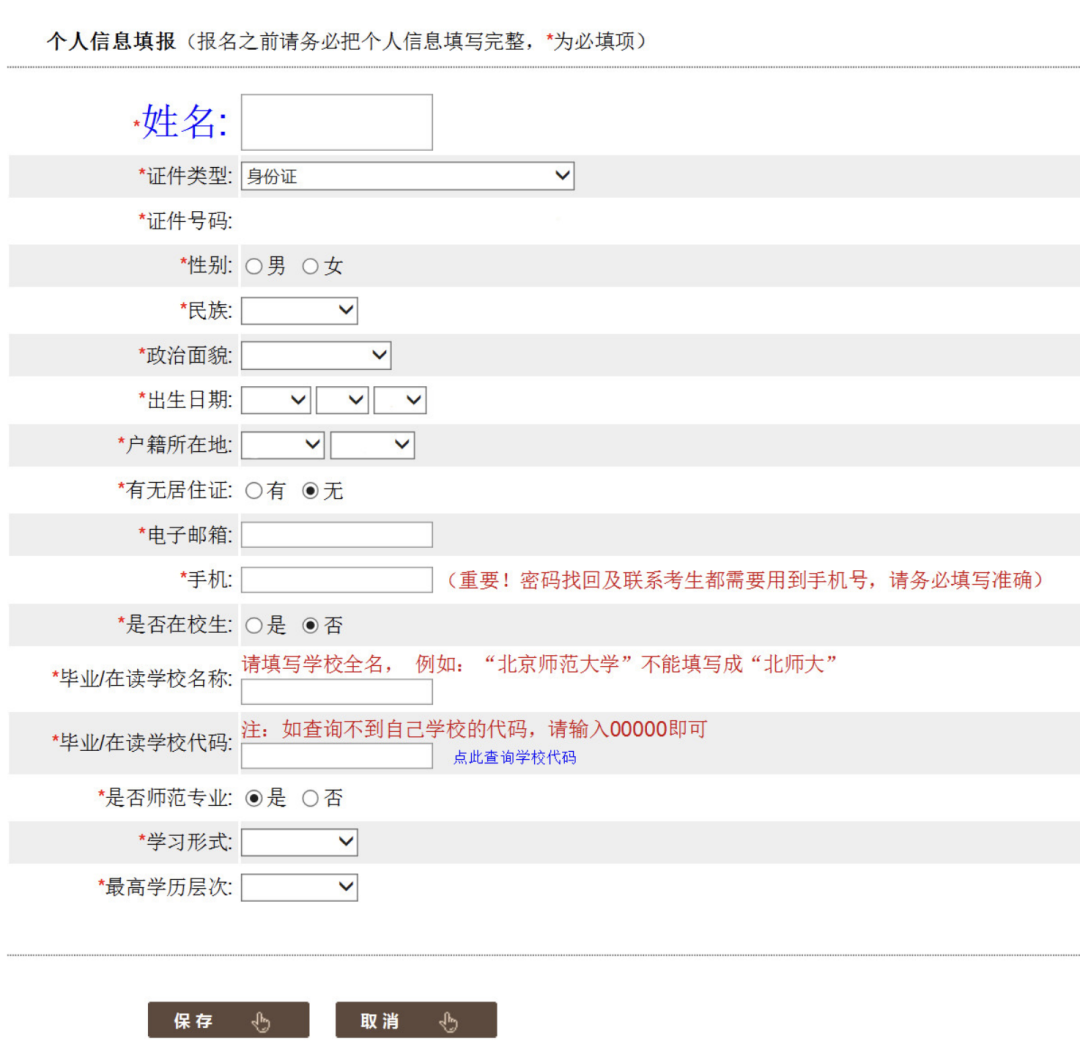Click the 取消 cancel button
This screenshot has height=1055, width=1080.
[x=415, y=1020]
